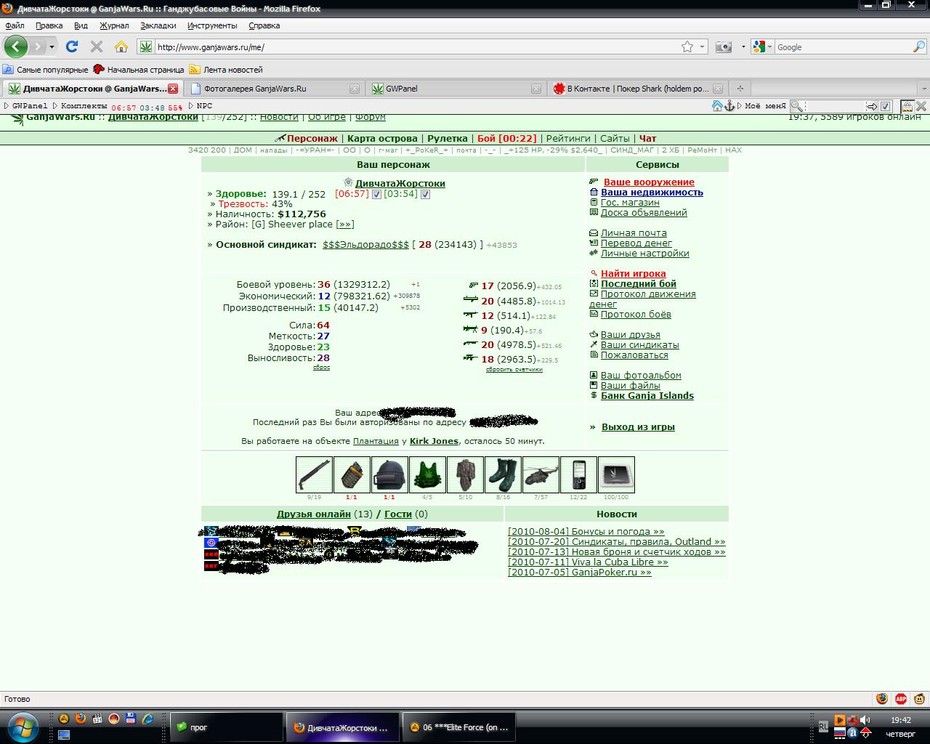
Task: Launch Internet Explorer from quick launch
Action: pyautogui.click(x=148, y=718)
